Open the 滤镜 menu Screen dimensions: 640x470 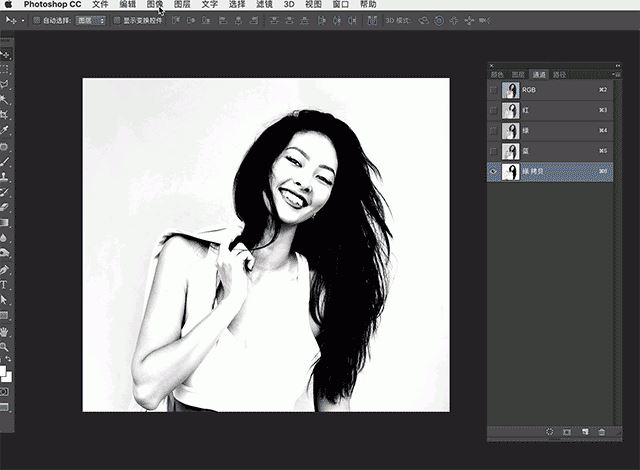pos(265,5)
